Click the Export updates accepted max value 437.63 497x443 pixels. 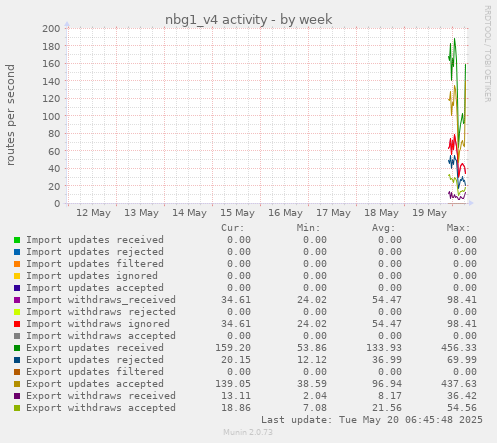[x=459, y=384]
